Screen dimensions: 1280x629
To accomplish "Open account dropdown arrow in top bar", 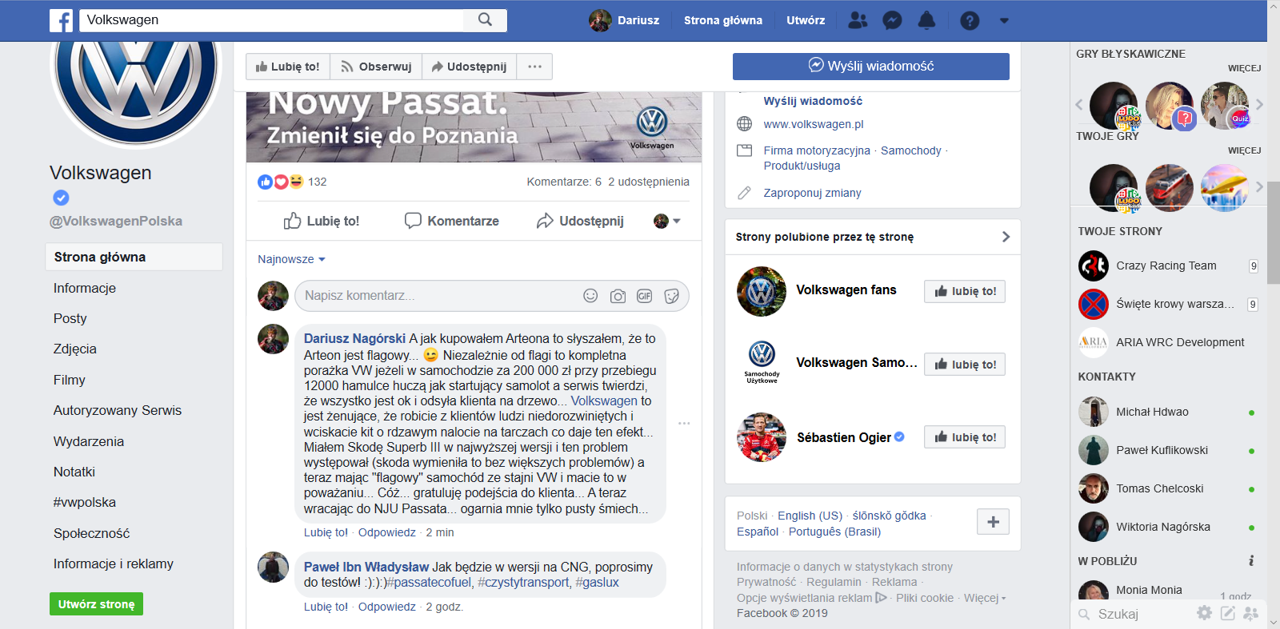I will [x=1004, y=20].
